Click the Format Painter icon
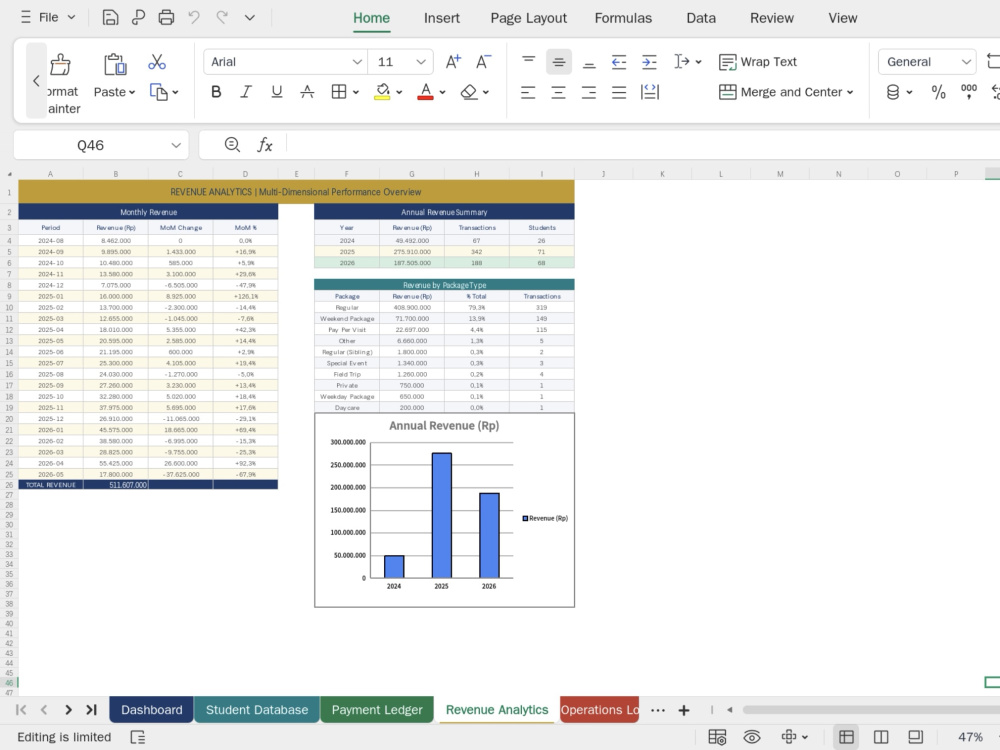Viewport: 1000px width, 750px height. tap(60, 64)
